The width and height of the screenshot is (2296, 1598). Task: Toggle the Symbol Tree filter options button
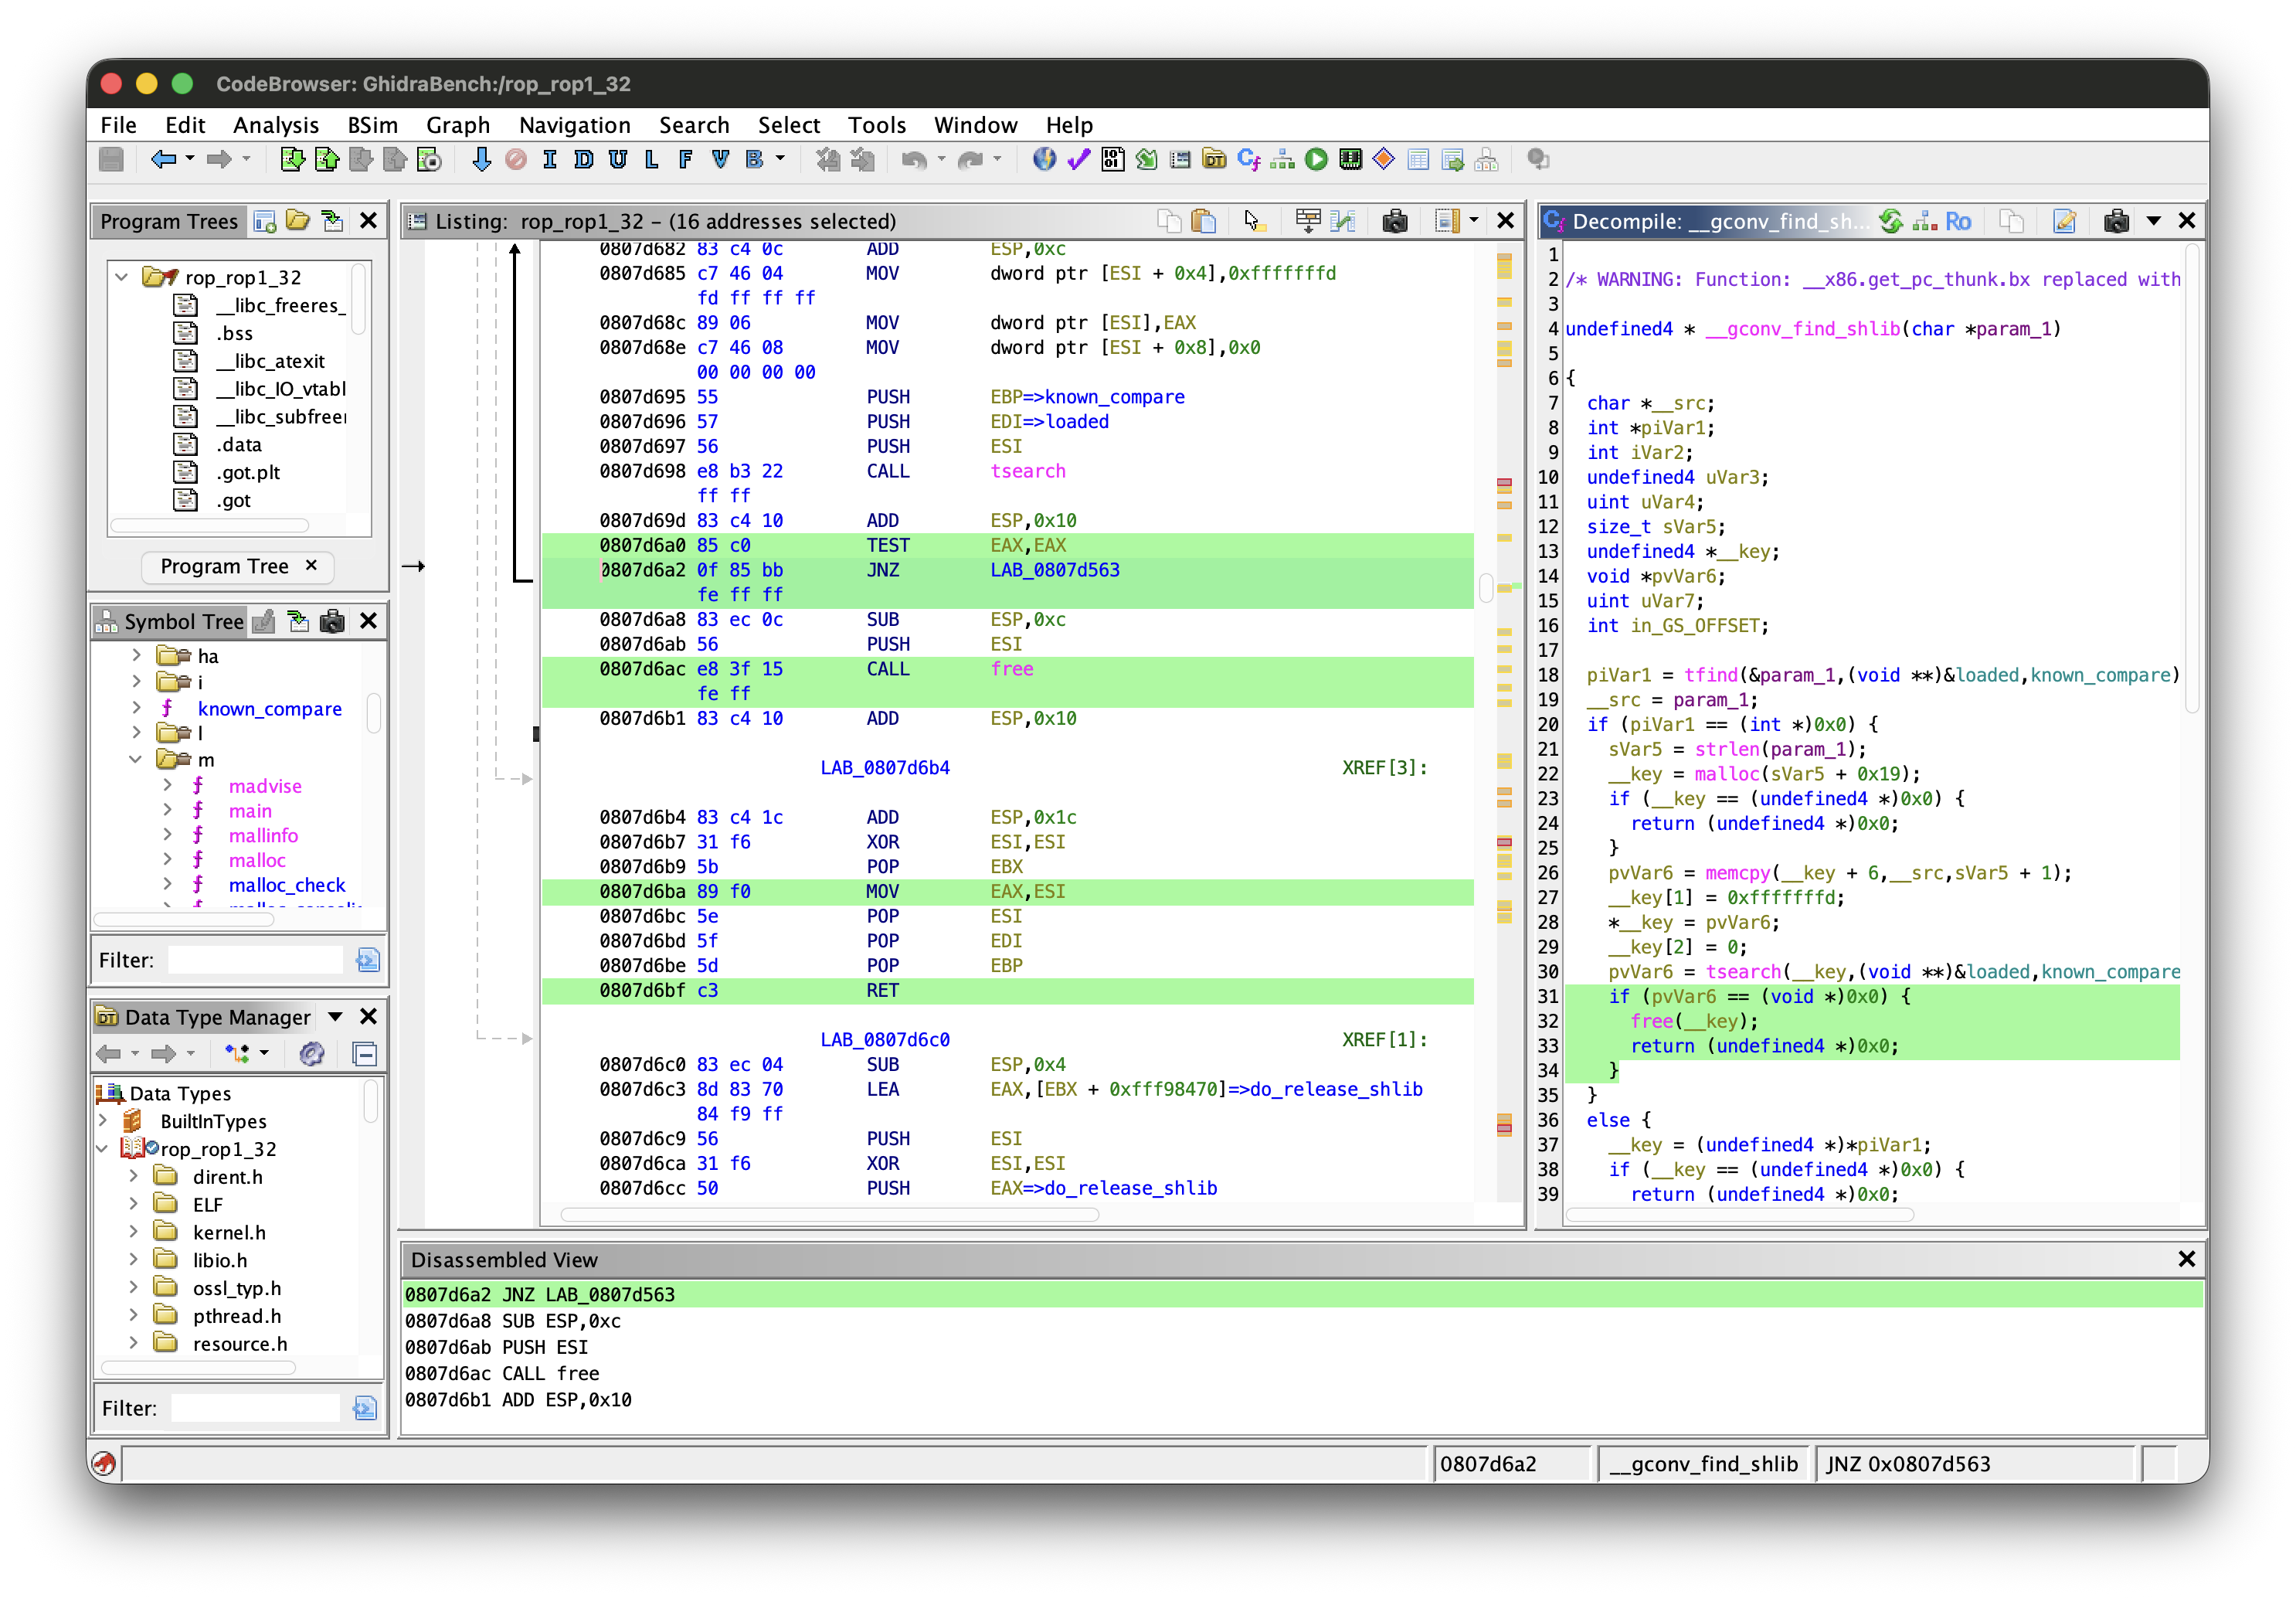coord(367,960)
